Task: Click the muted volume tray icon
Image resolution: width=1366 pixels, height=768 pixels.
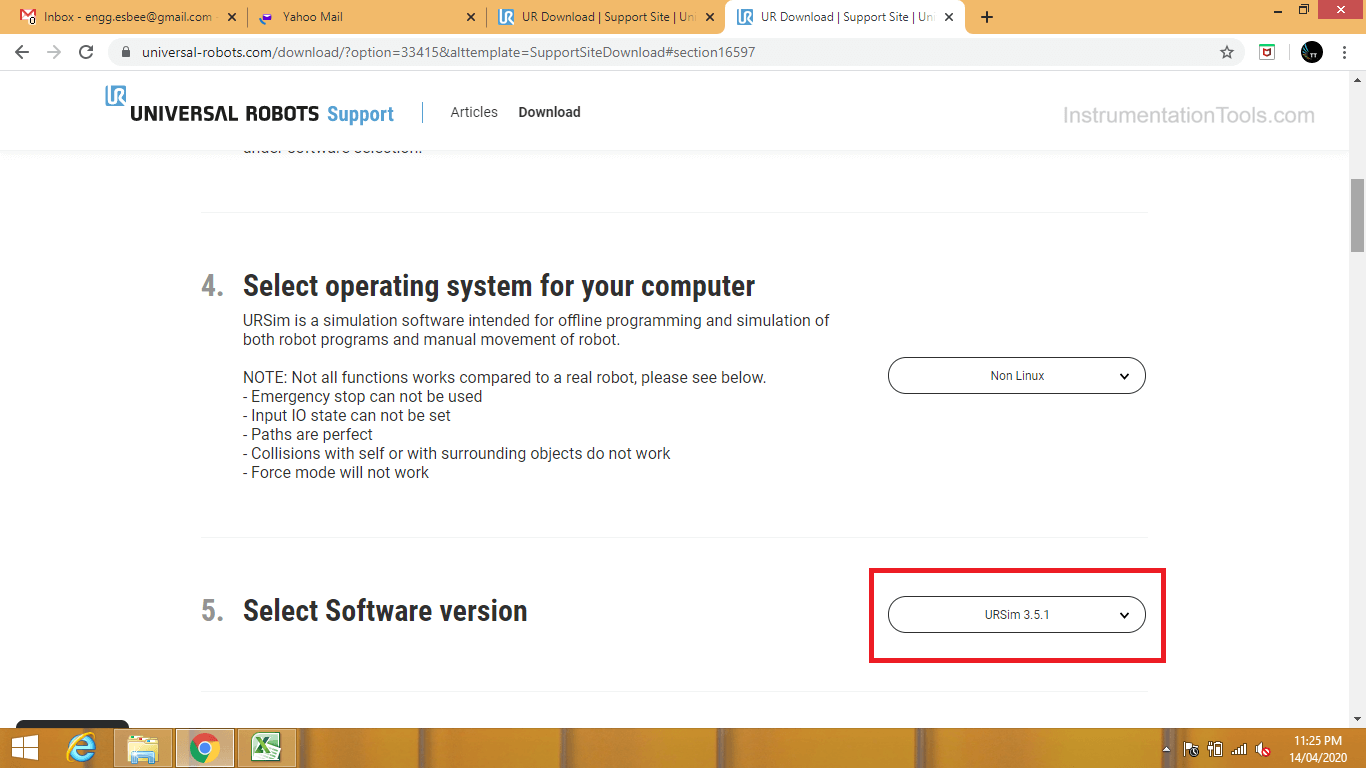Action: [1263, 749]
